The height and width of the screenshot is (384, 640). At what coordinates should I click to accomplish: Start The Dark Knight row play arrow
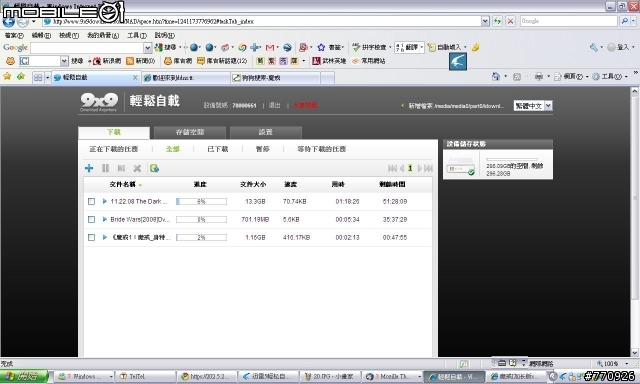point(104,201)
